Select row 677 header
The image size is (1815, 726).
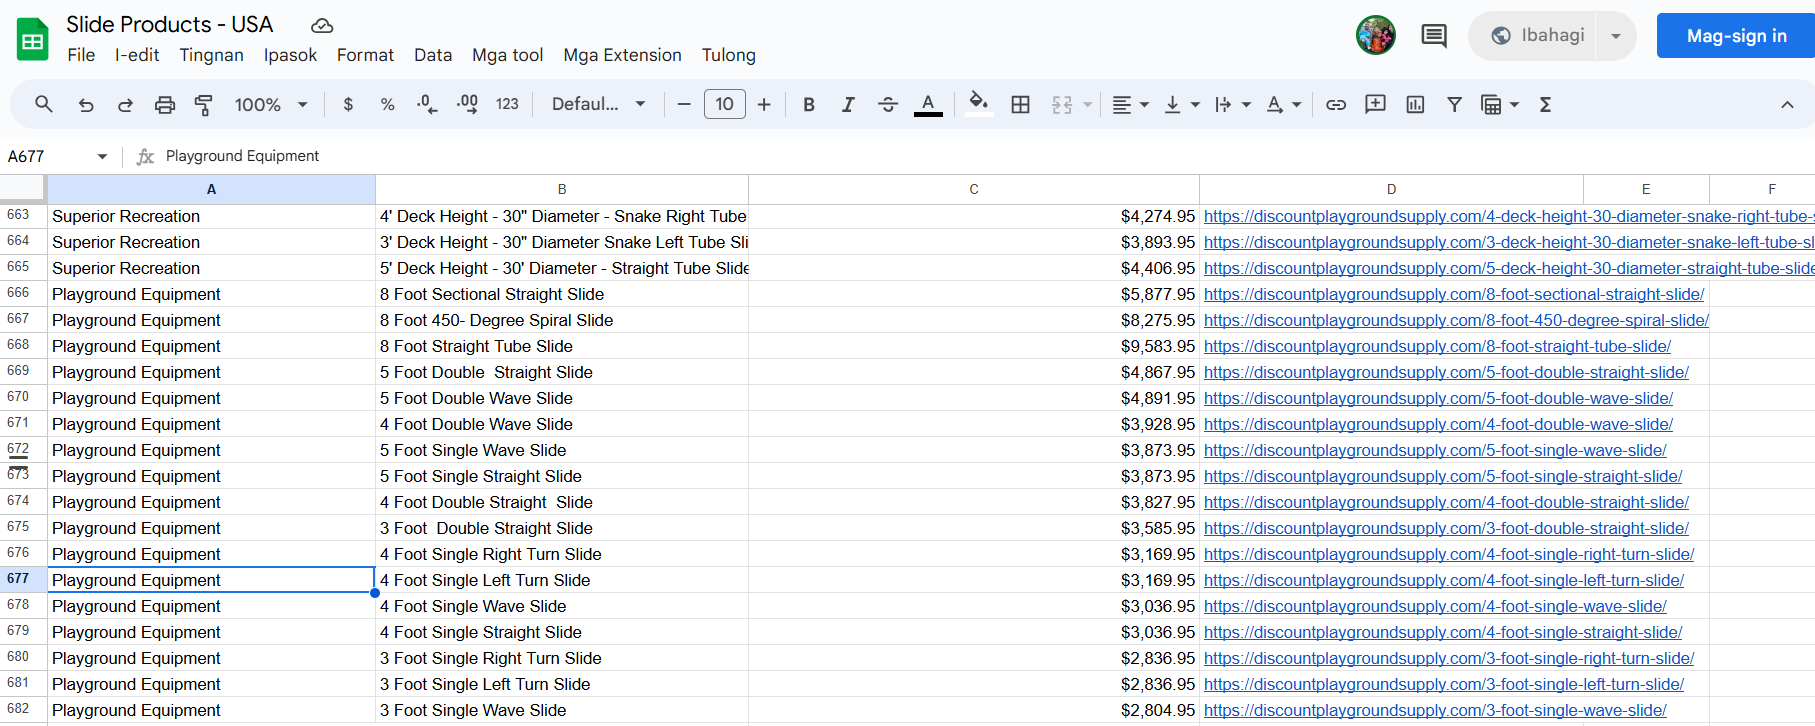(x=23, y=579)
